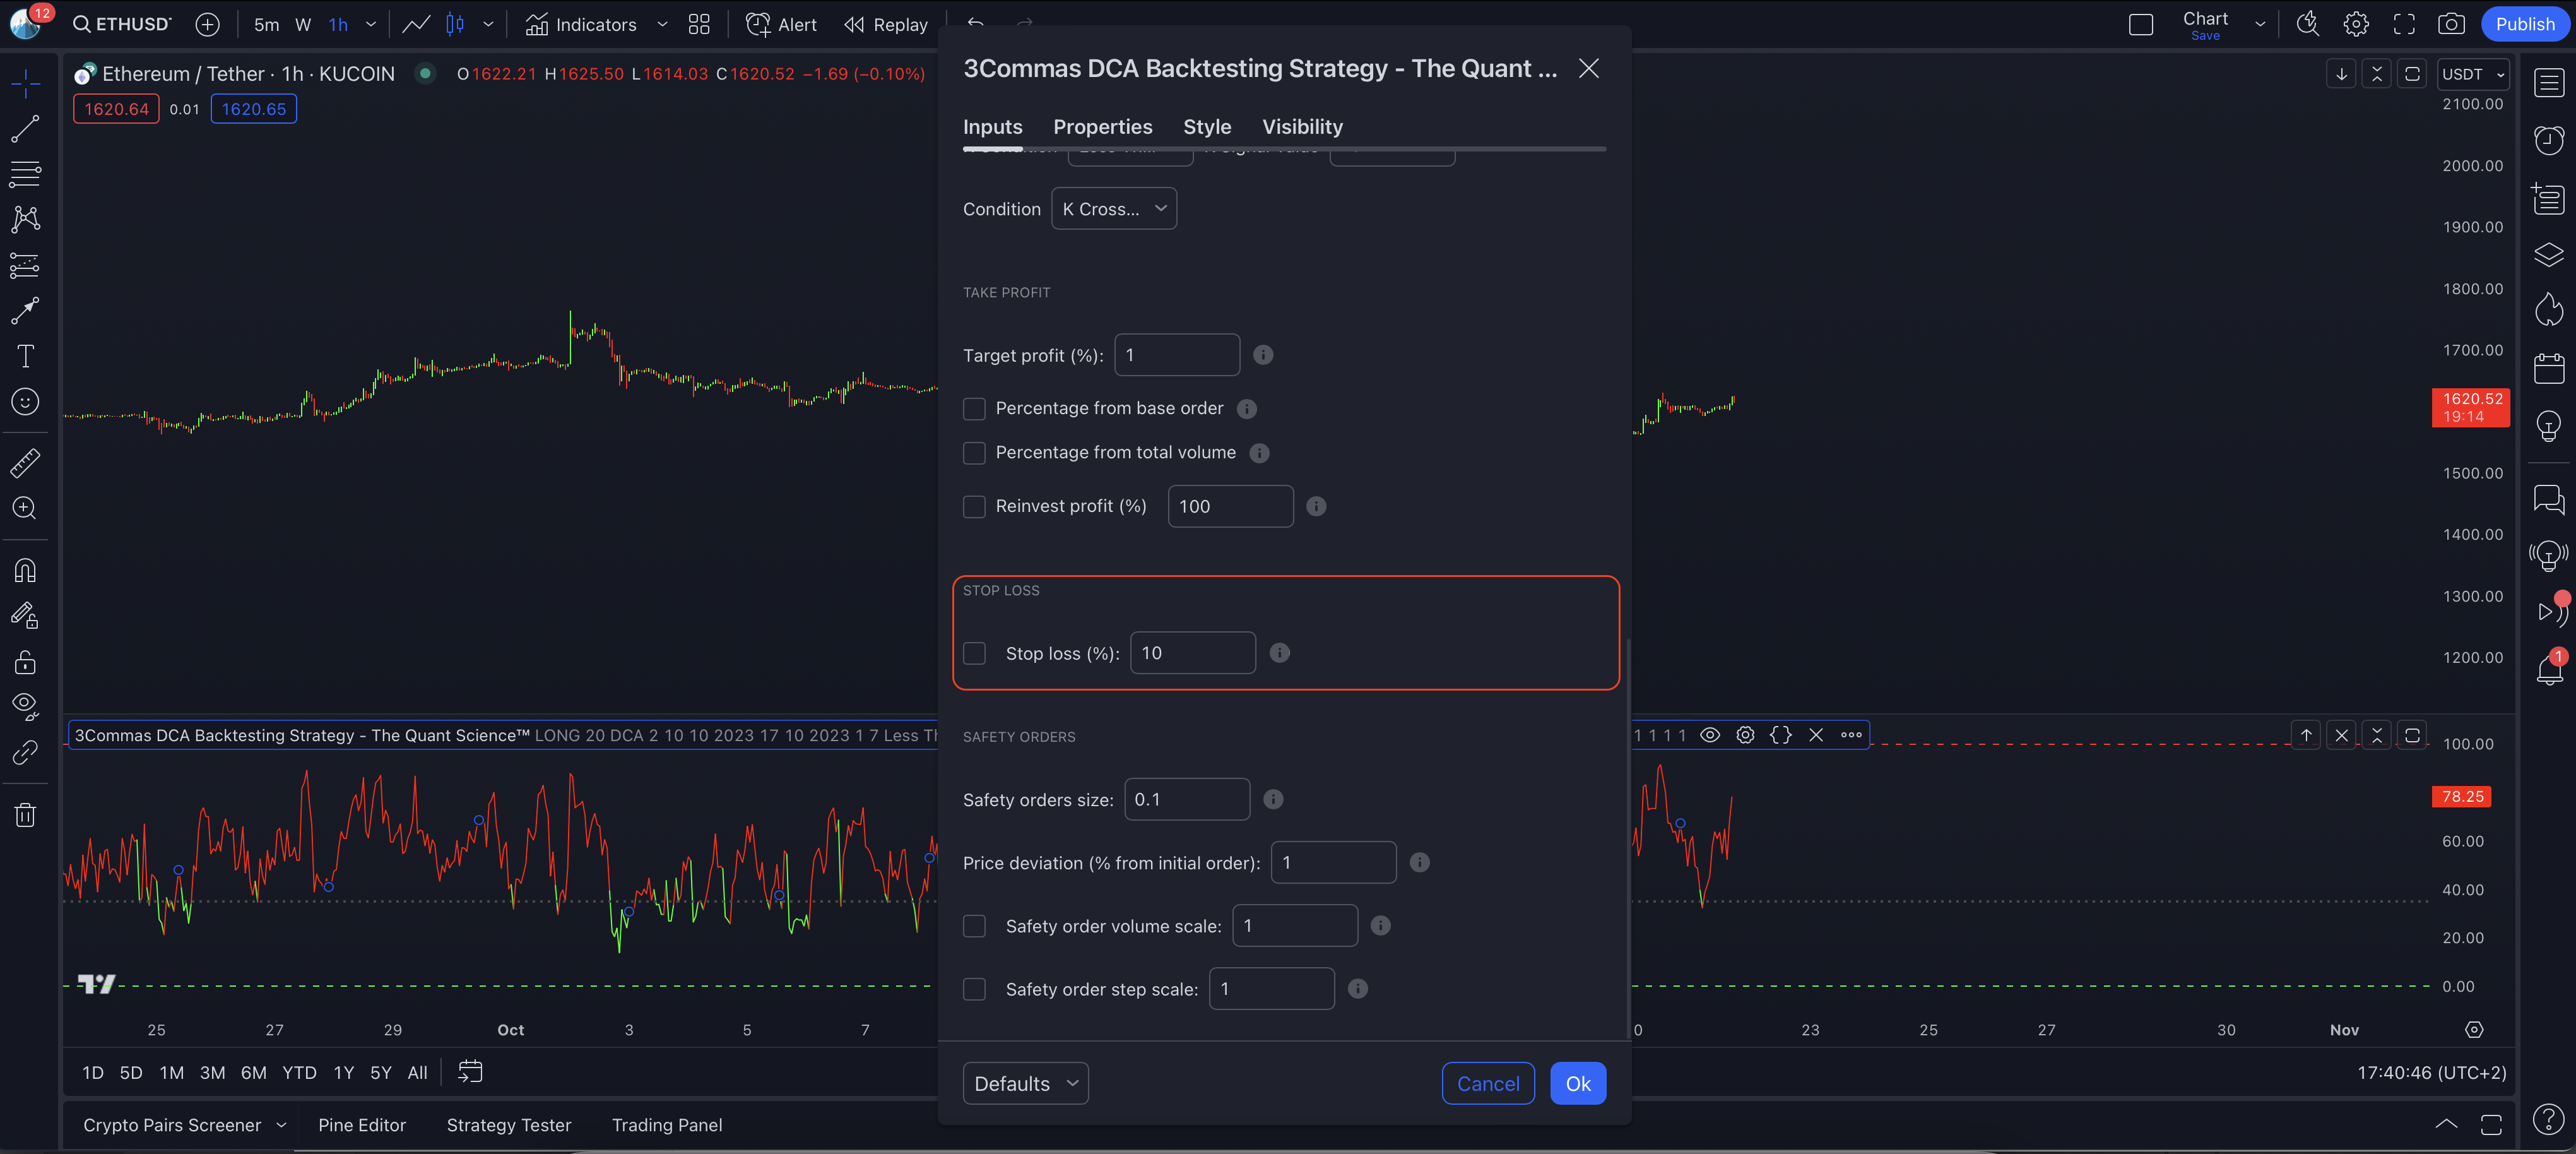Open the Magnet mode tool

coord(25,570)
